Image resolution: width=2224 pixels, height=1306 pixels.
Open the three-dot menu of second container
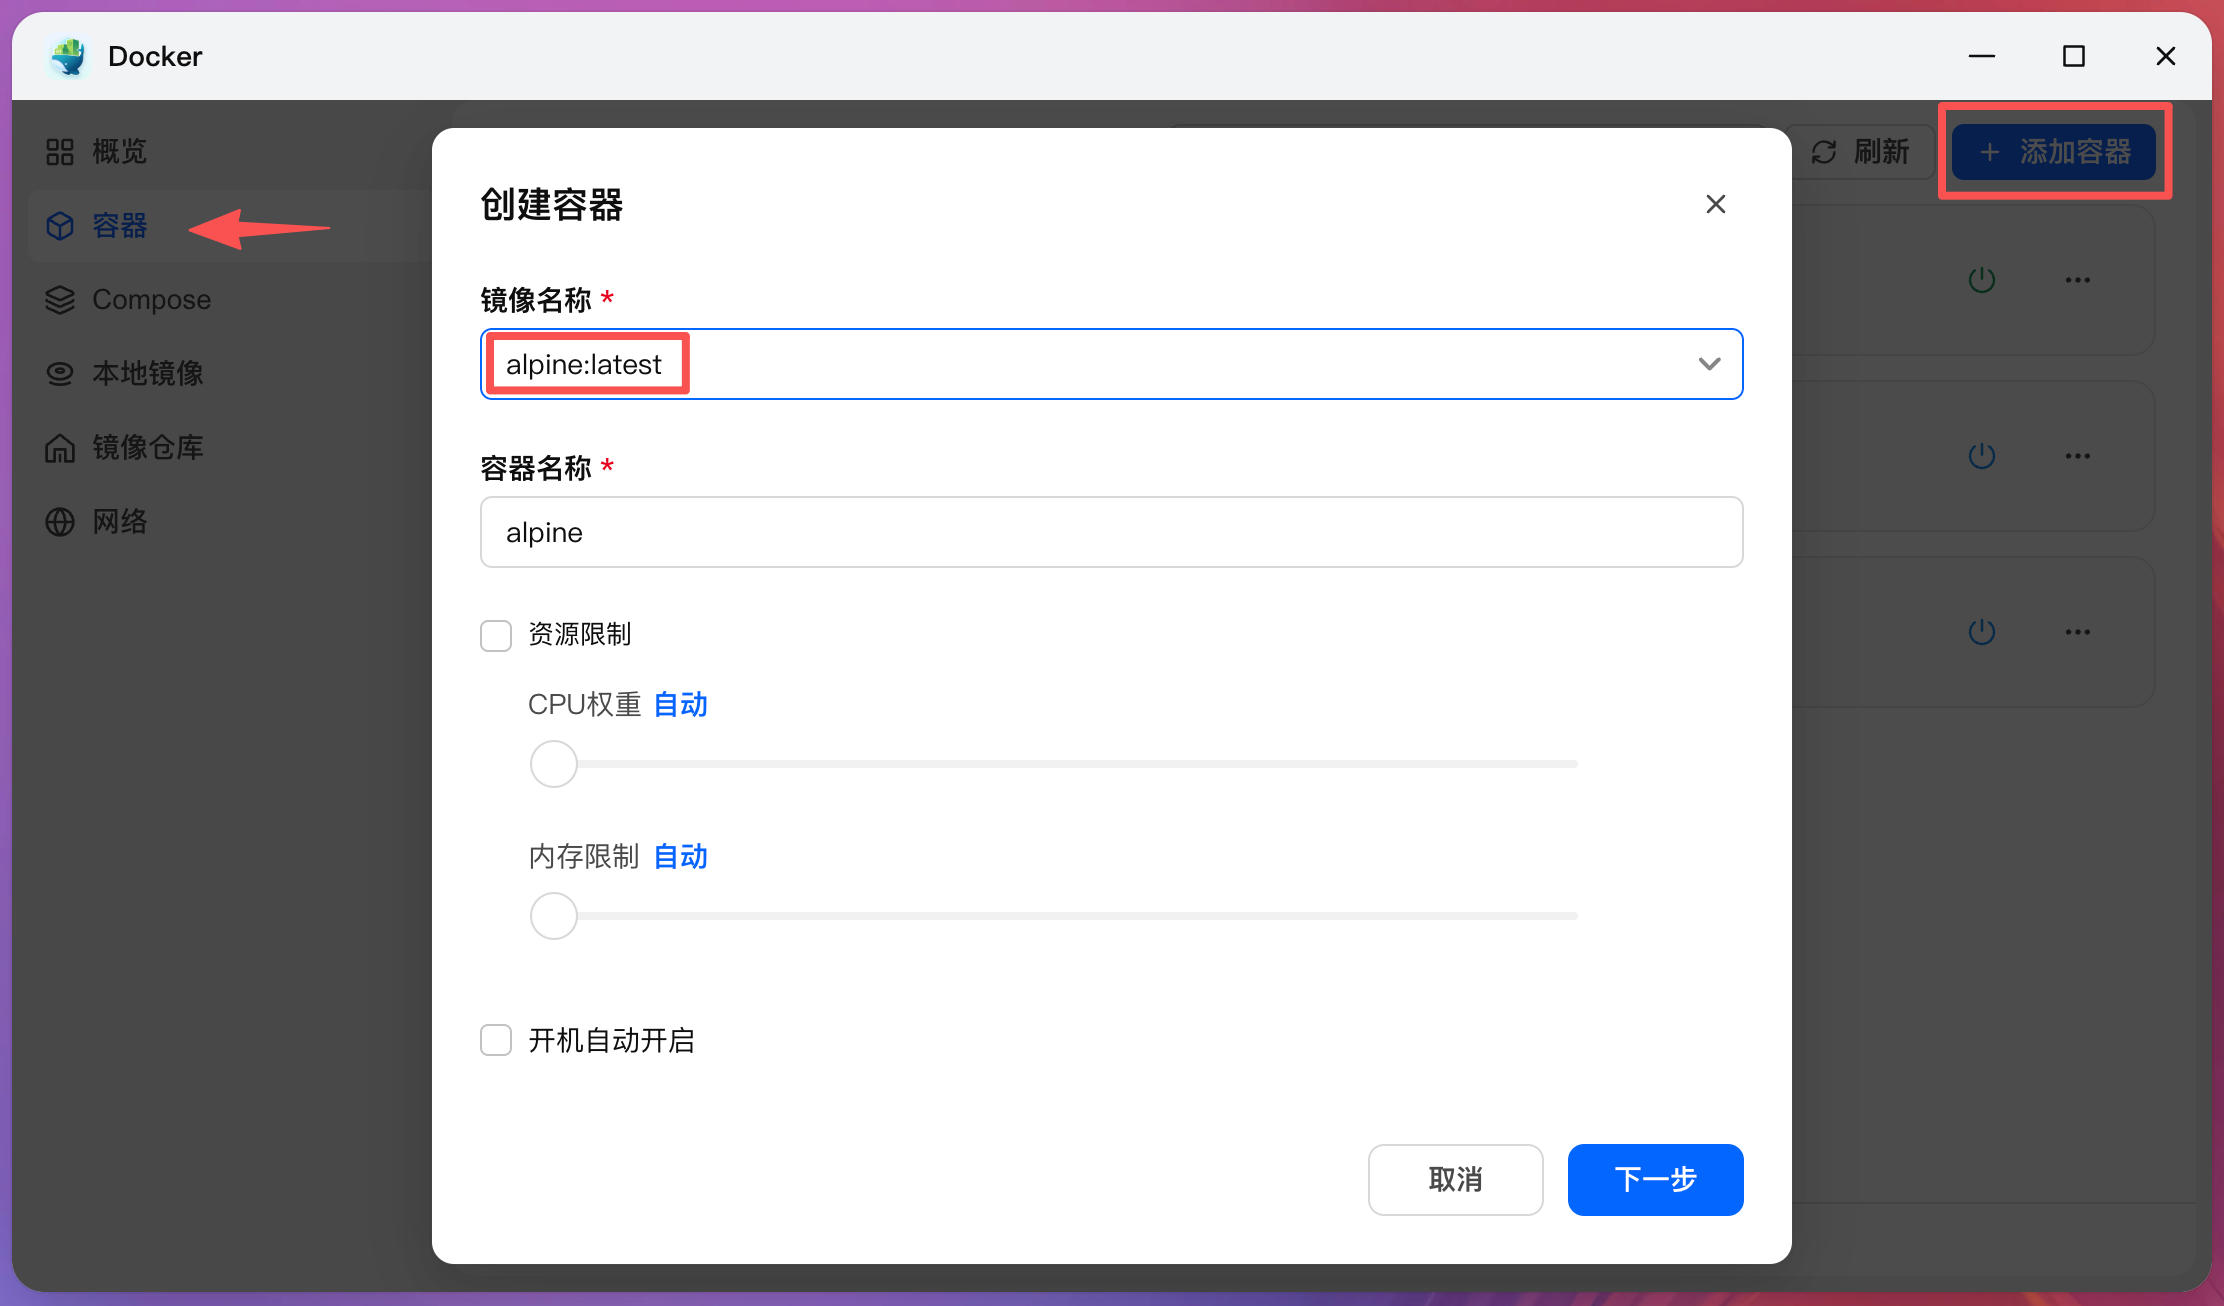[2077, 456]
